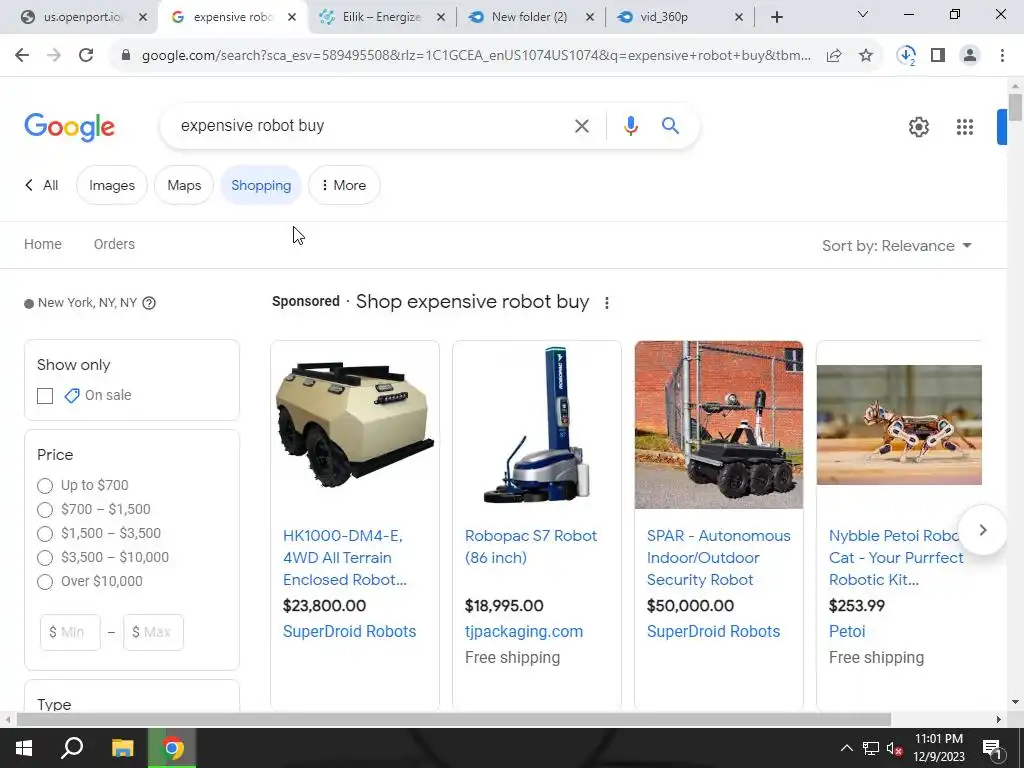
Task: Open the HK1000 robot product image
Action: click(x=355, y=424)
